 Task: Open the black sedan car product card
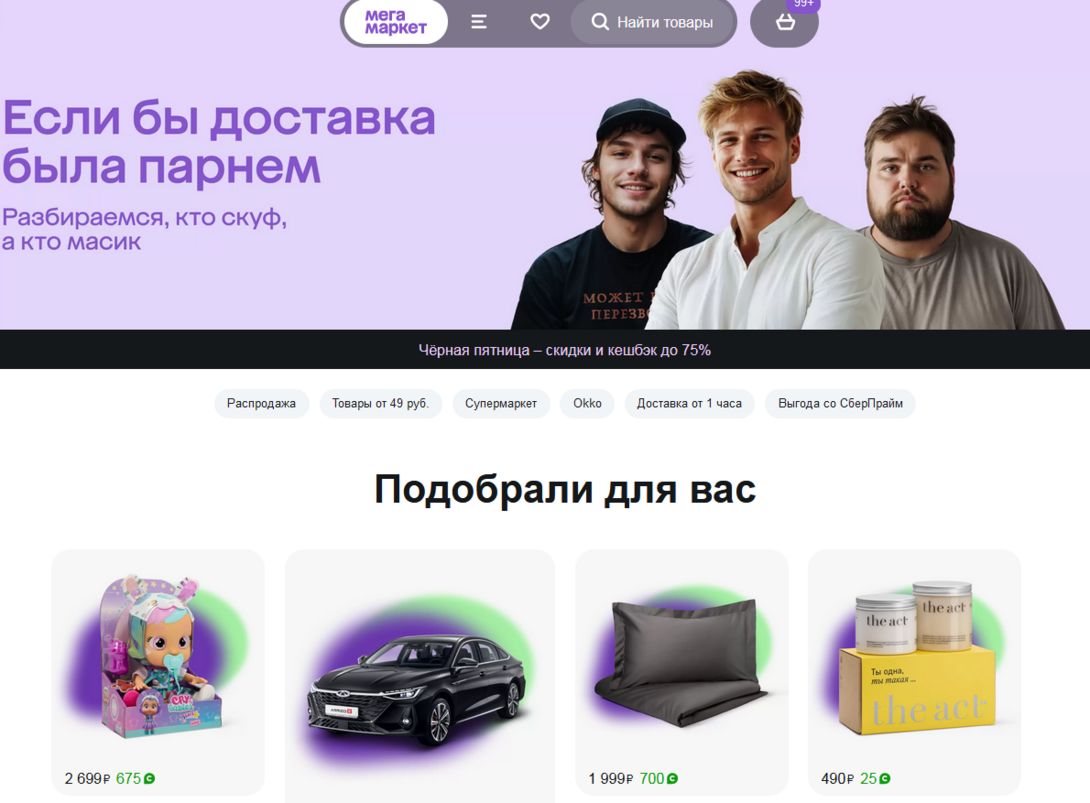pyautogui.click(x=420, y=676)
